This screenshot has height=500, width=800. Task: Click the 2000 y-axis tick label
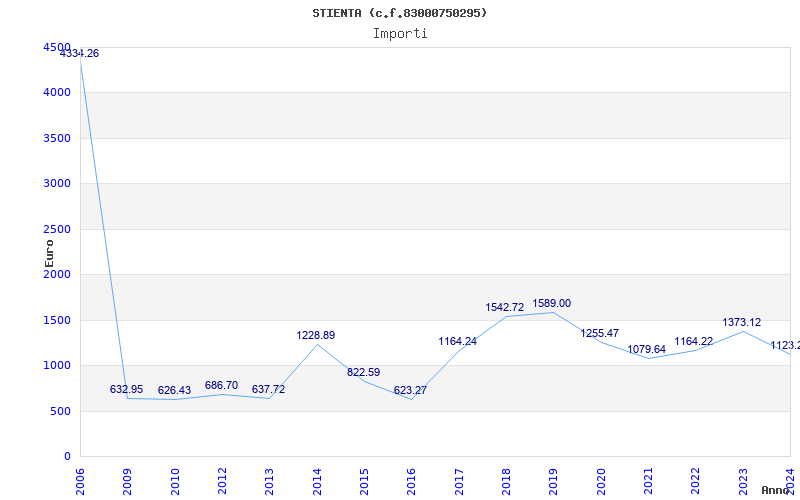pyautogui.click(x=57, y=274)
